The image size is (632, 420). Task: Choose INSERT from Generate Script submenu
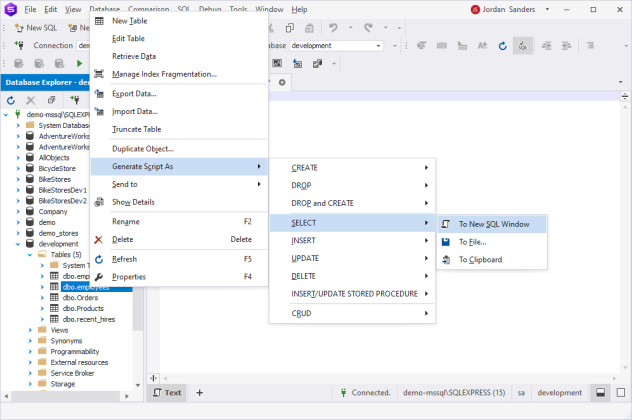304,241
